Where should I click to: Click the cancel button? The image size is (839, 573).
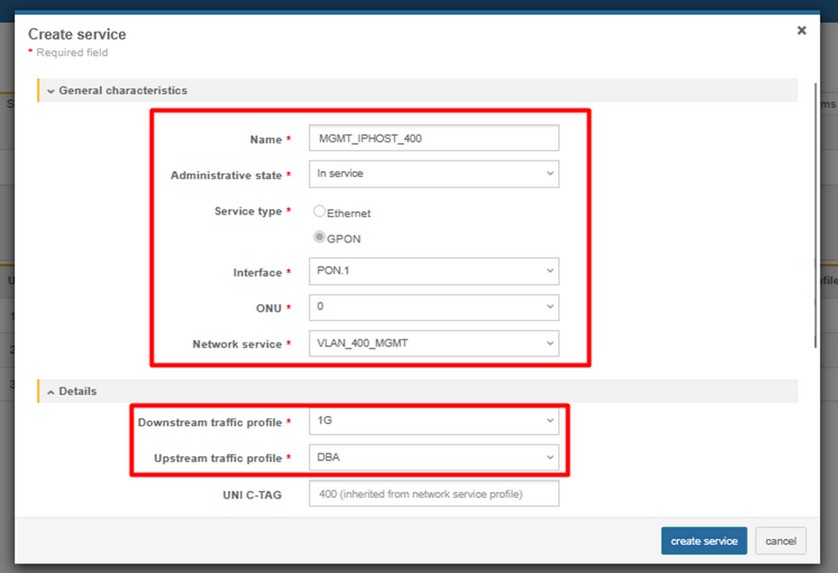click(780, 541)
